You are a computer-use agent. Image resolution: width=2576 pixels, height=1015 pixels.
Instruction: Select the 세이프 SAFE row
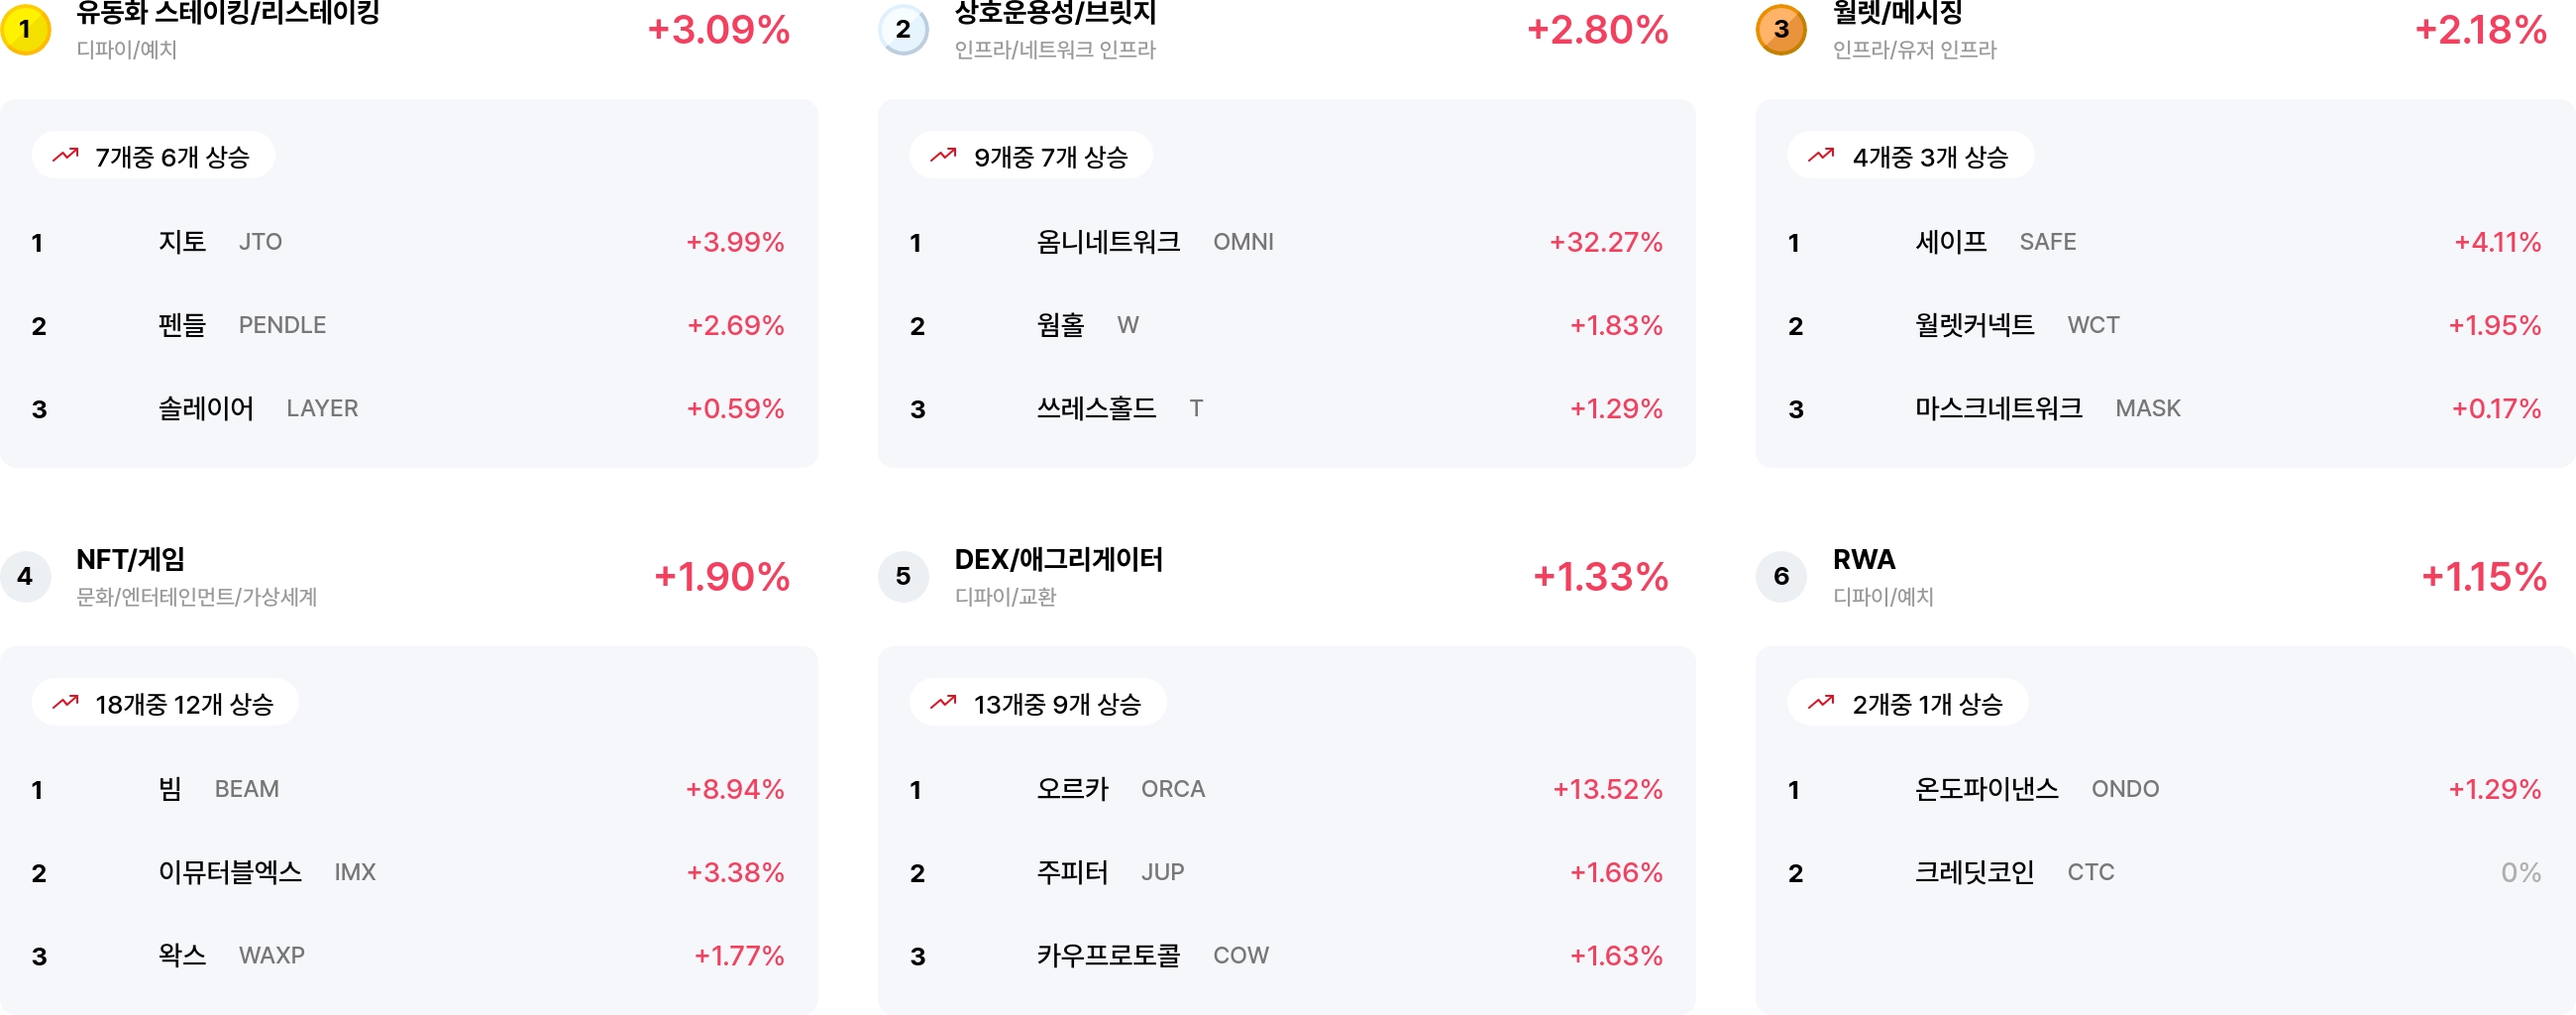pyautogui.click(x=2165, y=242)
